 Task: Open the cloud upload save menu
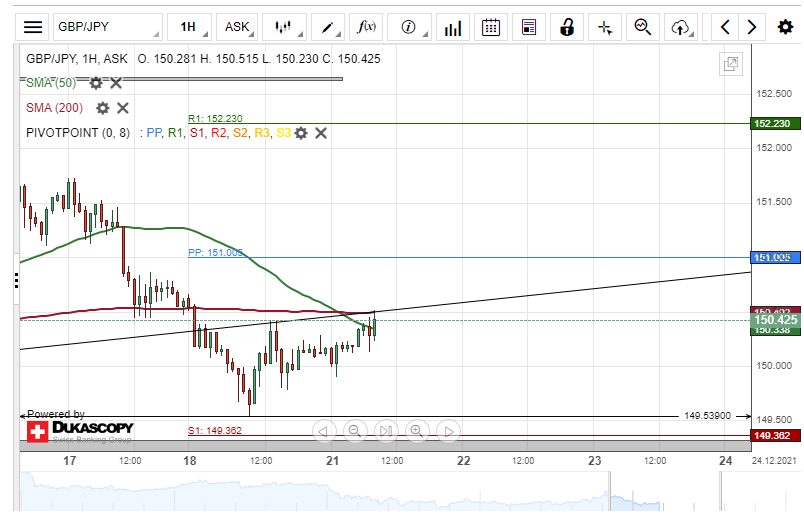tap(681, 27)
